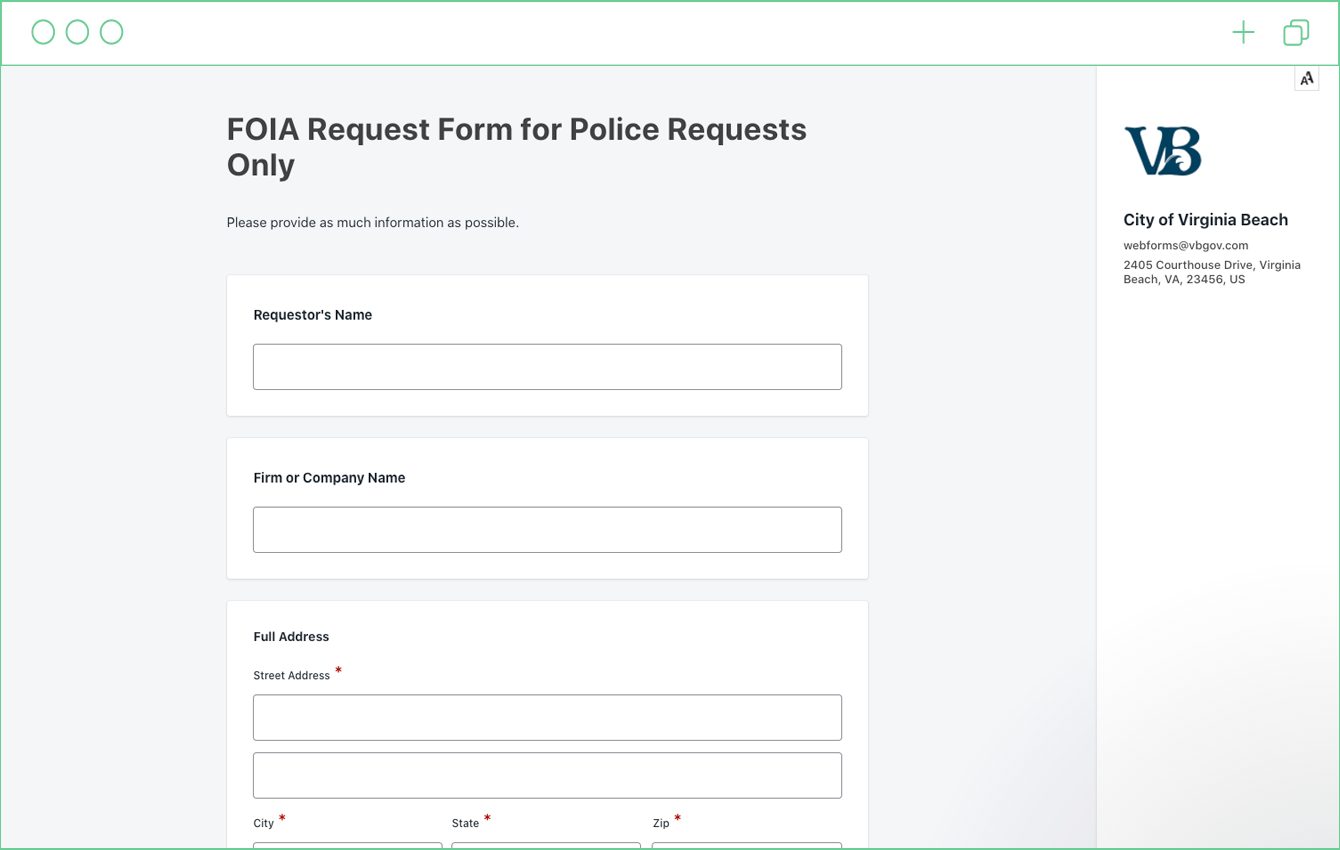Image resolution: width=1340 pixels, height=850 pixels.
Task: Click the State input box
Action: click(x=546, y=846)
